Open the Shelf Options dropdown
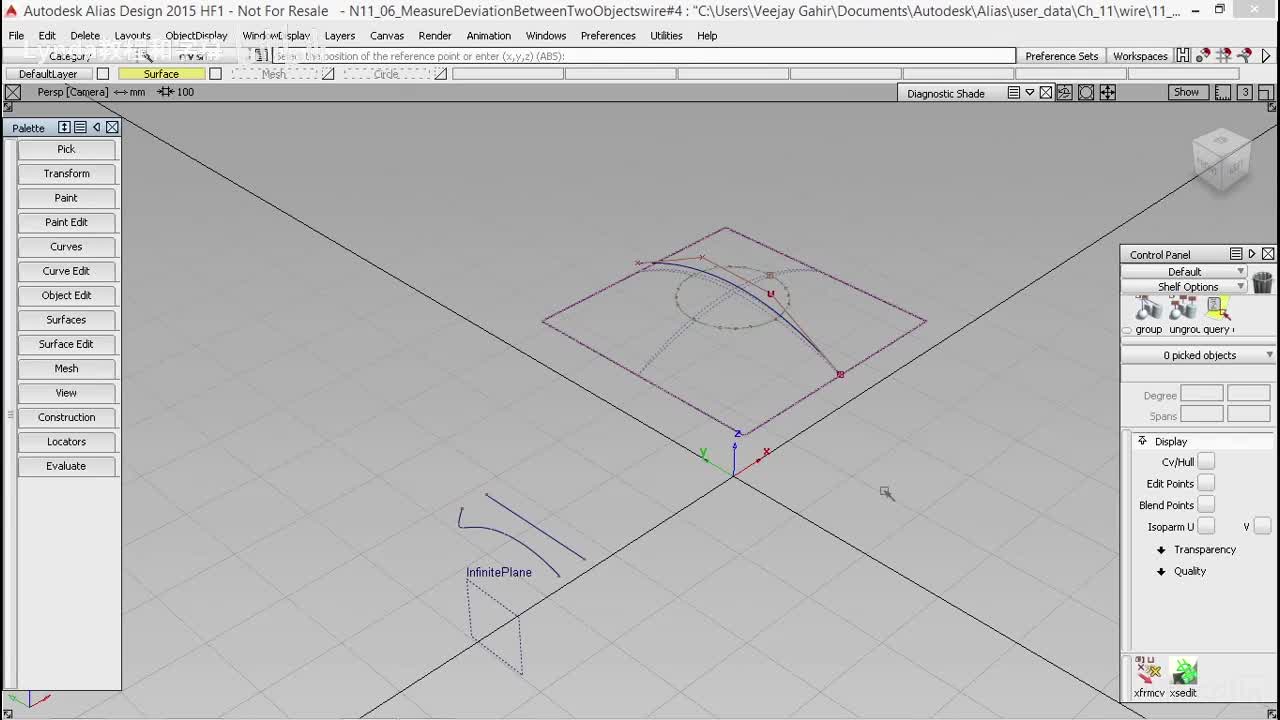The image size is (1280, 720). tap(1187, 287)
